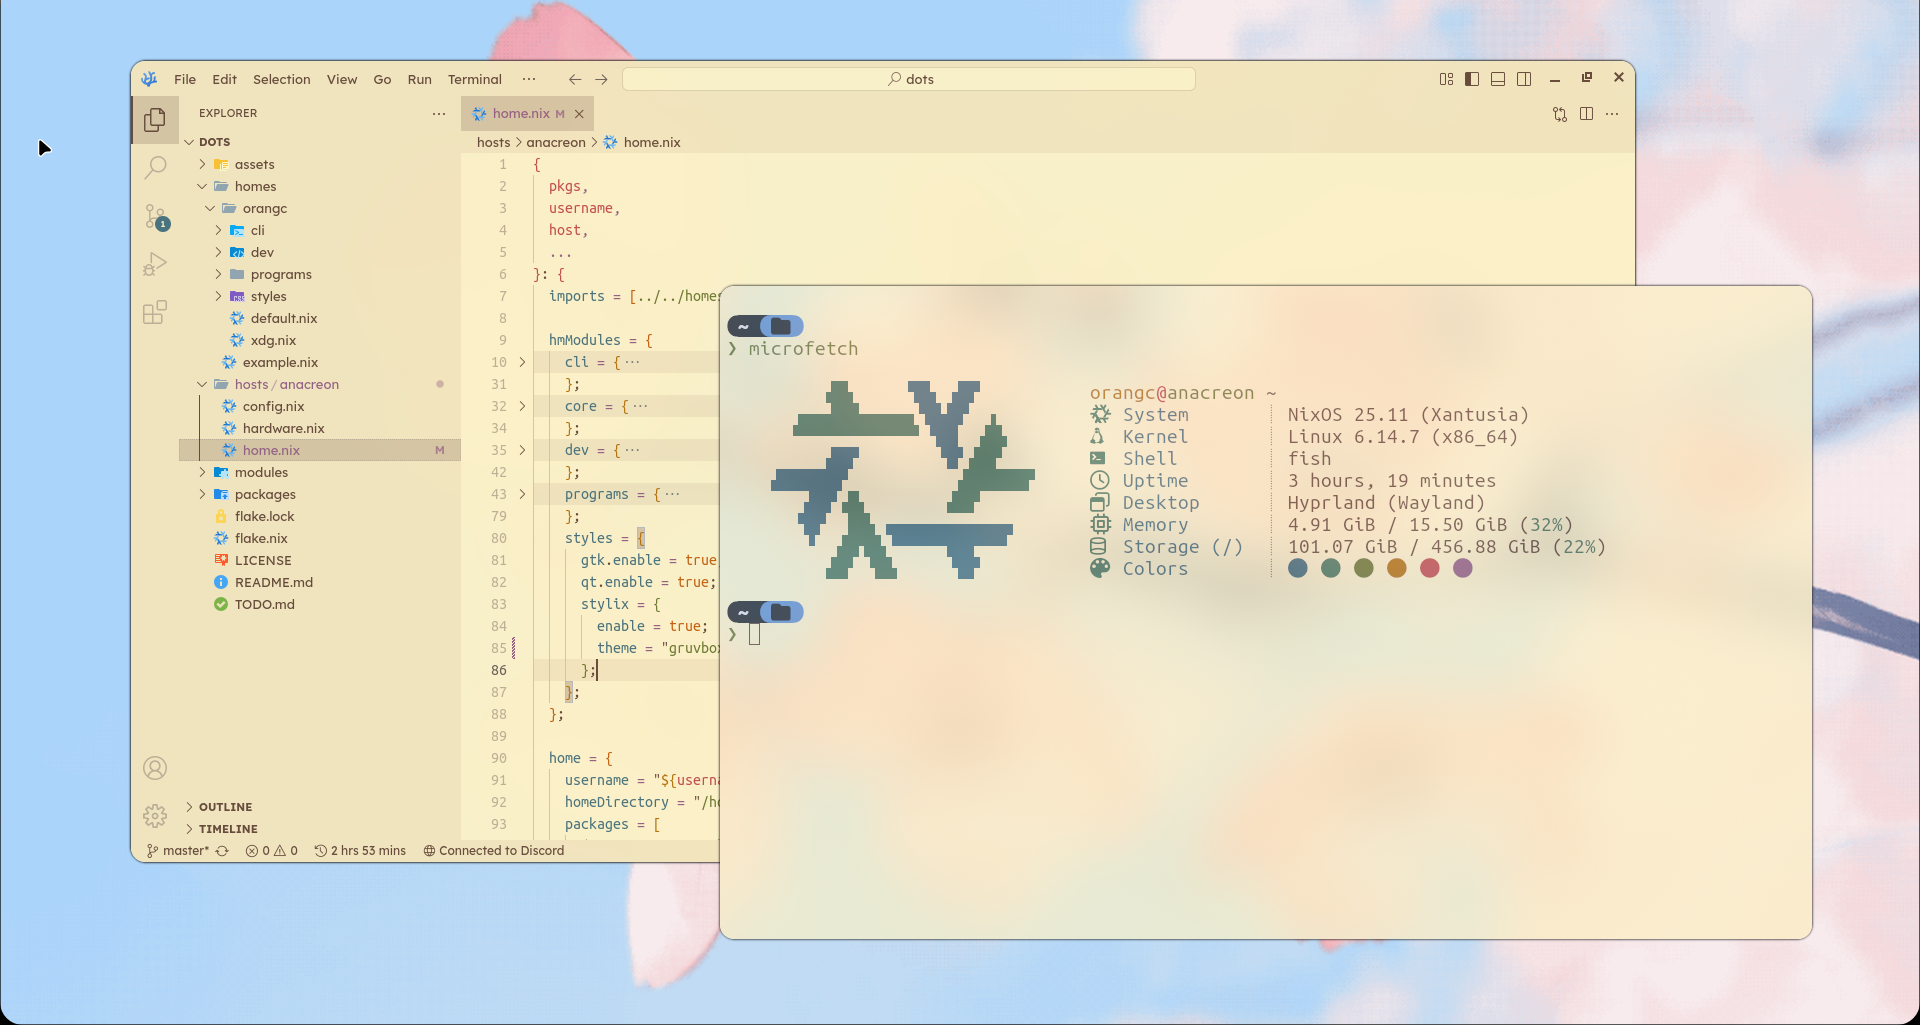Open Explorer Views and More Actions ellipsis
The height and width of the screenshot is (1025, 1920).
[439, 114]
